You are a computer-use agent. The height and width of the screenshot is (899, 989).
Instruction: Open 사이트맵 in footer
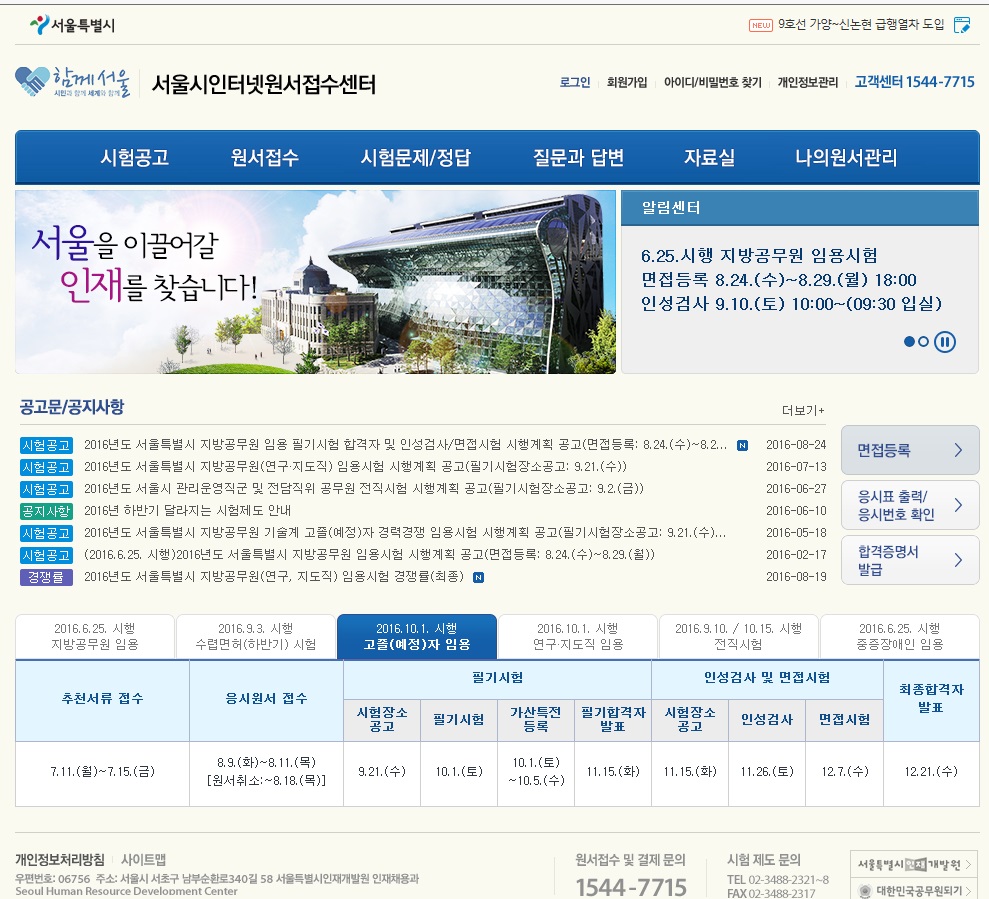[x=143, y=859]
